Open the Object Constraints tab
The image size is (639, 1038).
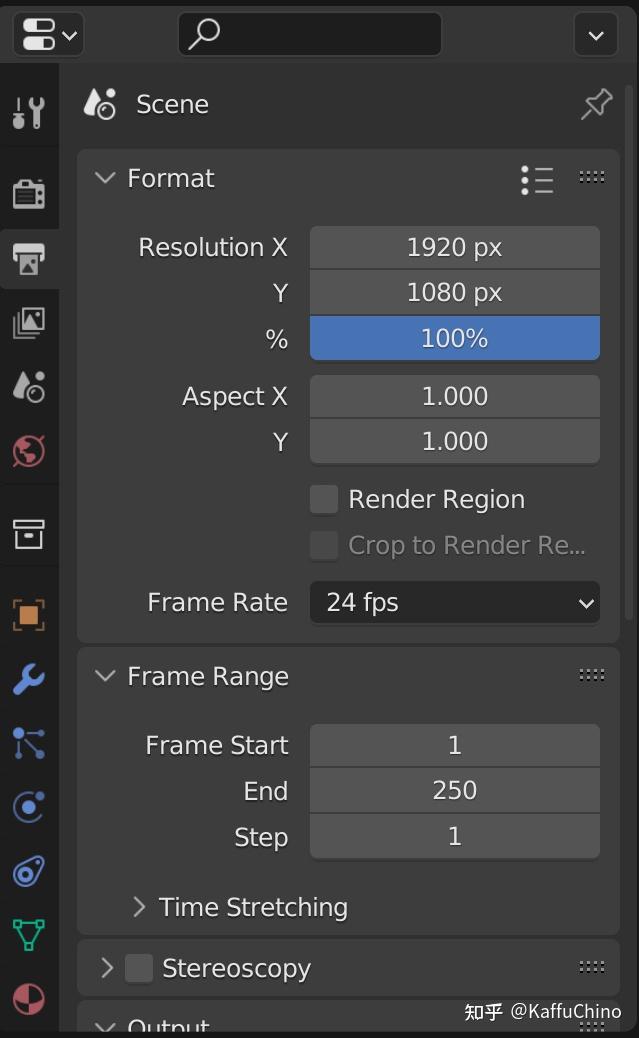tap(29, 871)
